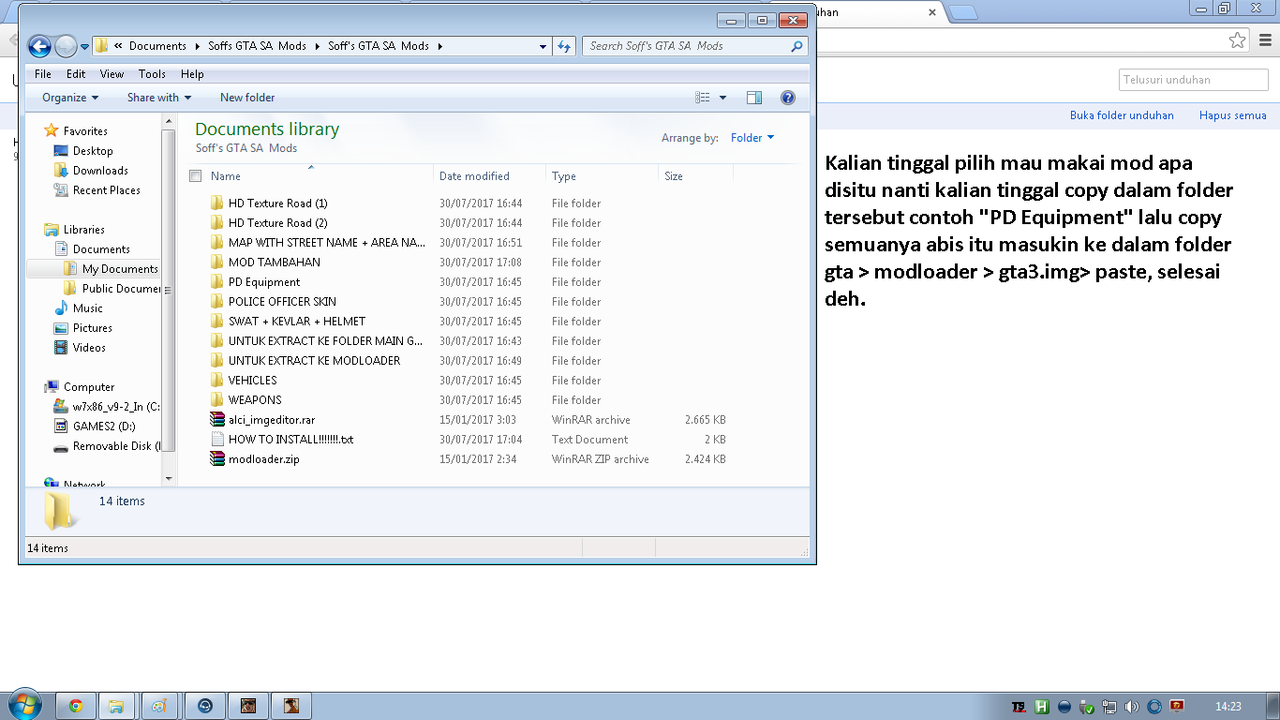Open the File menu
1280x720 pixels.
[x=43, y=74]
